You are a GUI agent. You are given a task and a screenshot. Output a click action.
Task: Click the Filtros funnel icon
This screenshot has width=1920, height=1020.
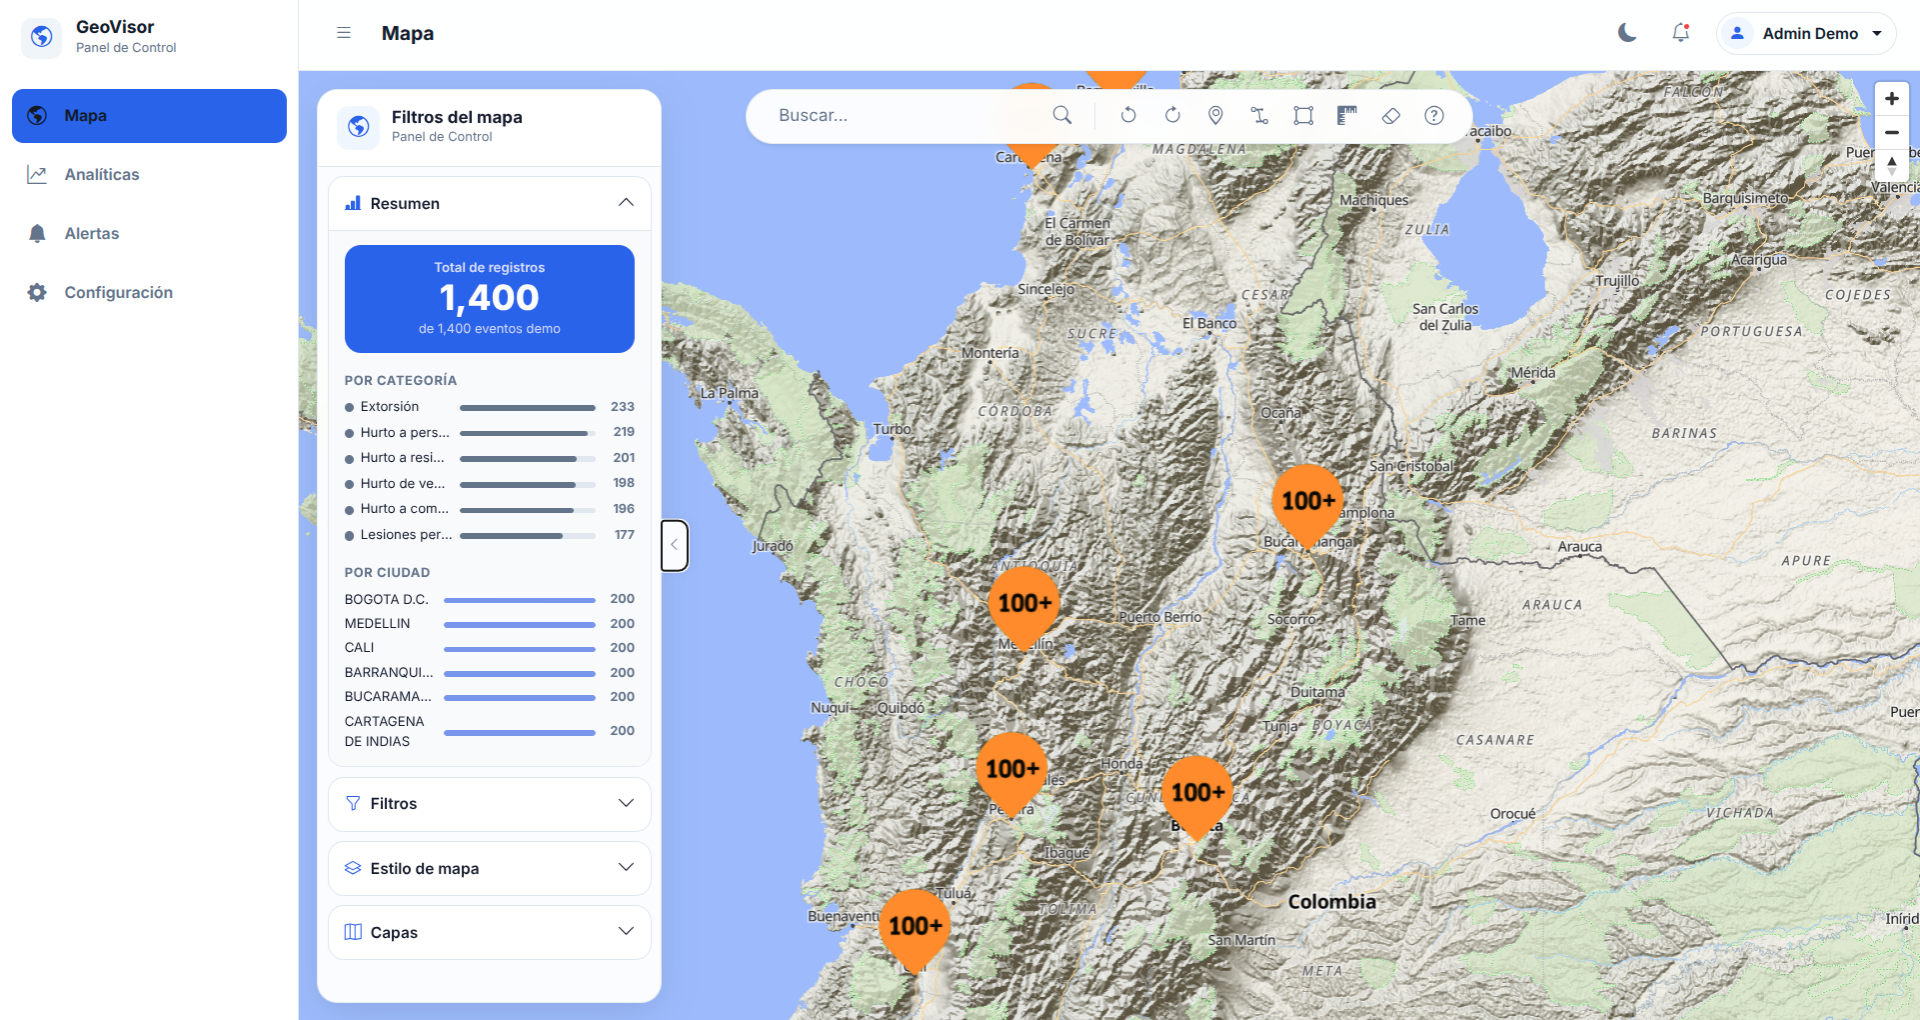(353, 804)
